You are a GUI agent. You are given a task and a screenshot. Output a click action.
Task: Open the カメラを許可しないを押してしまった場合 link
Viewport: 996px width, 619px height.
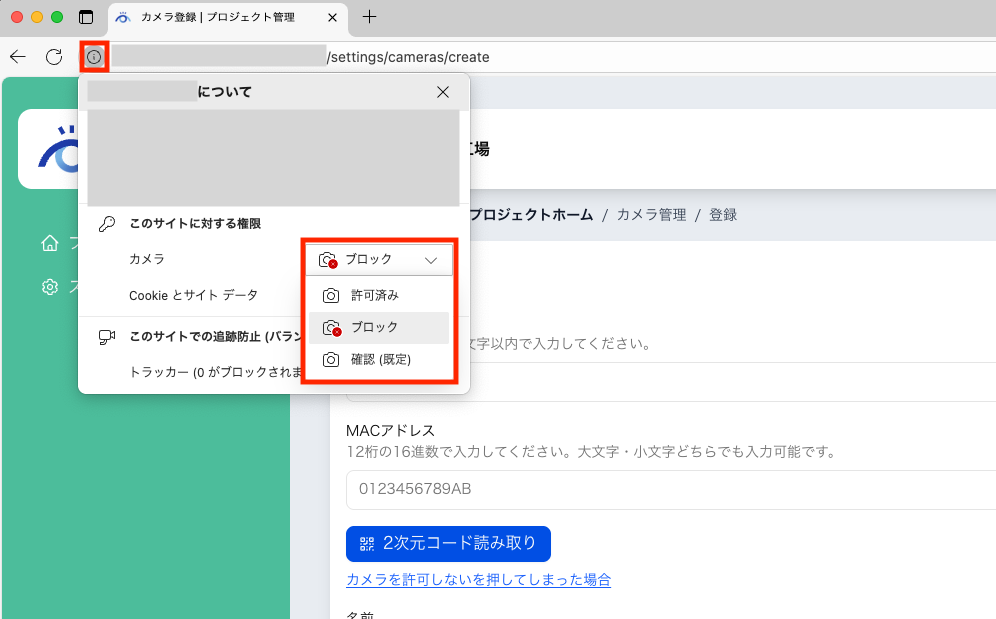point(477,580)
